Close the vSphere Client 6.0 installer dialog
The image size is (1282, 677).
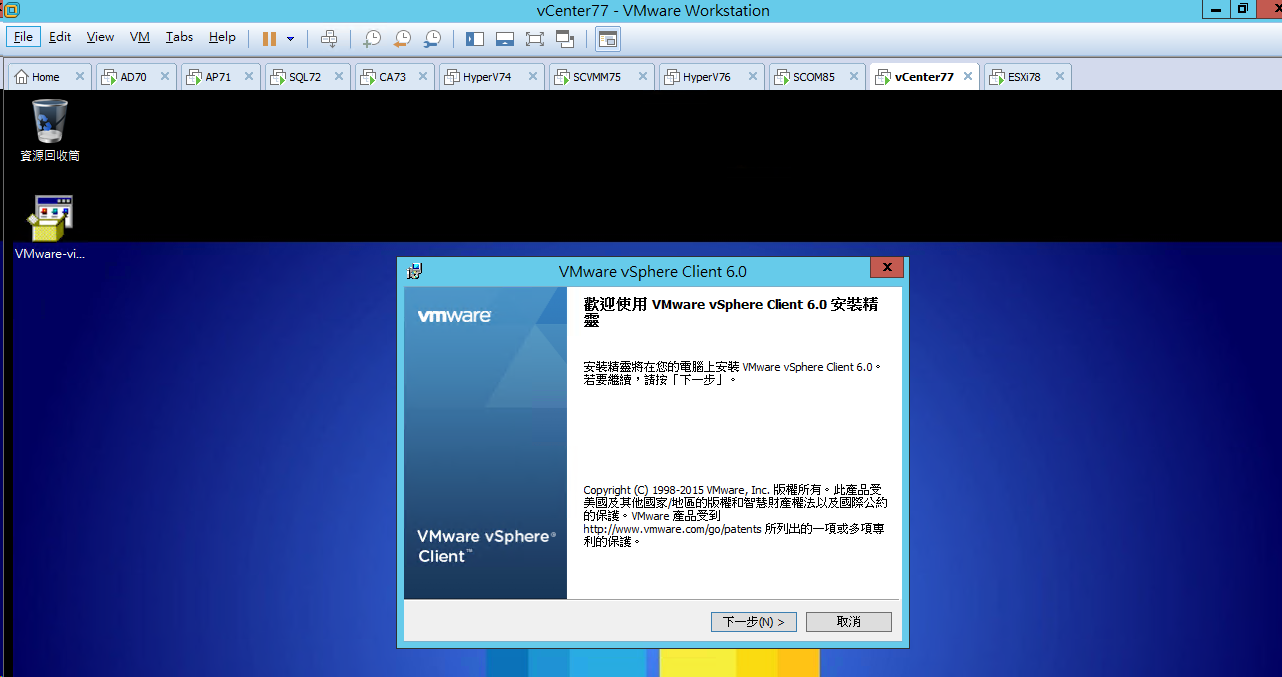coord(886,268)
